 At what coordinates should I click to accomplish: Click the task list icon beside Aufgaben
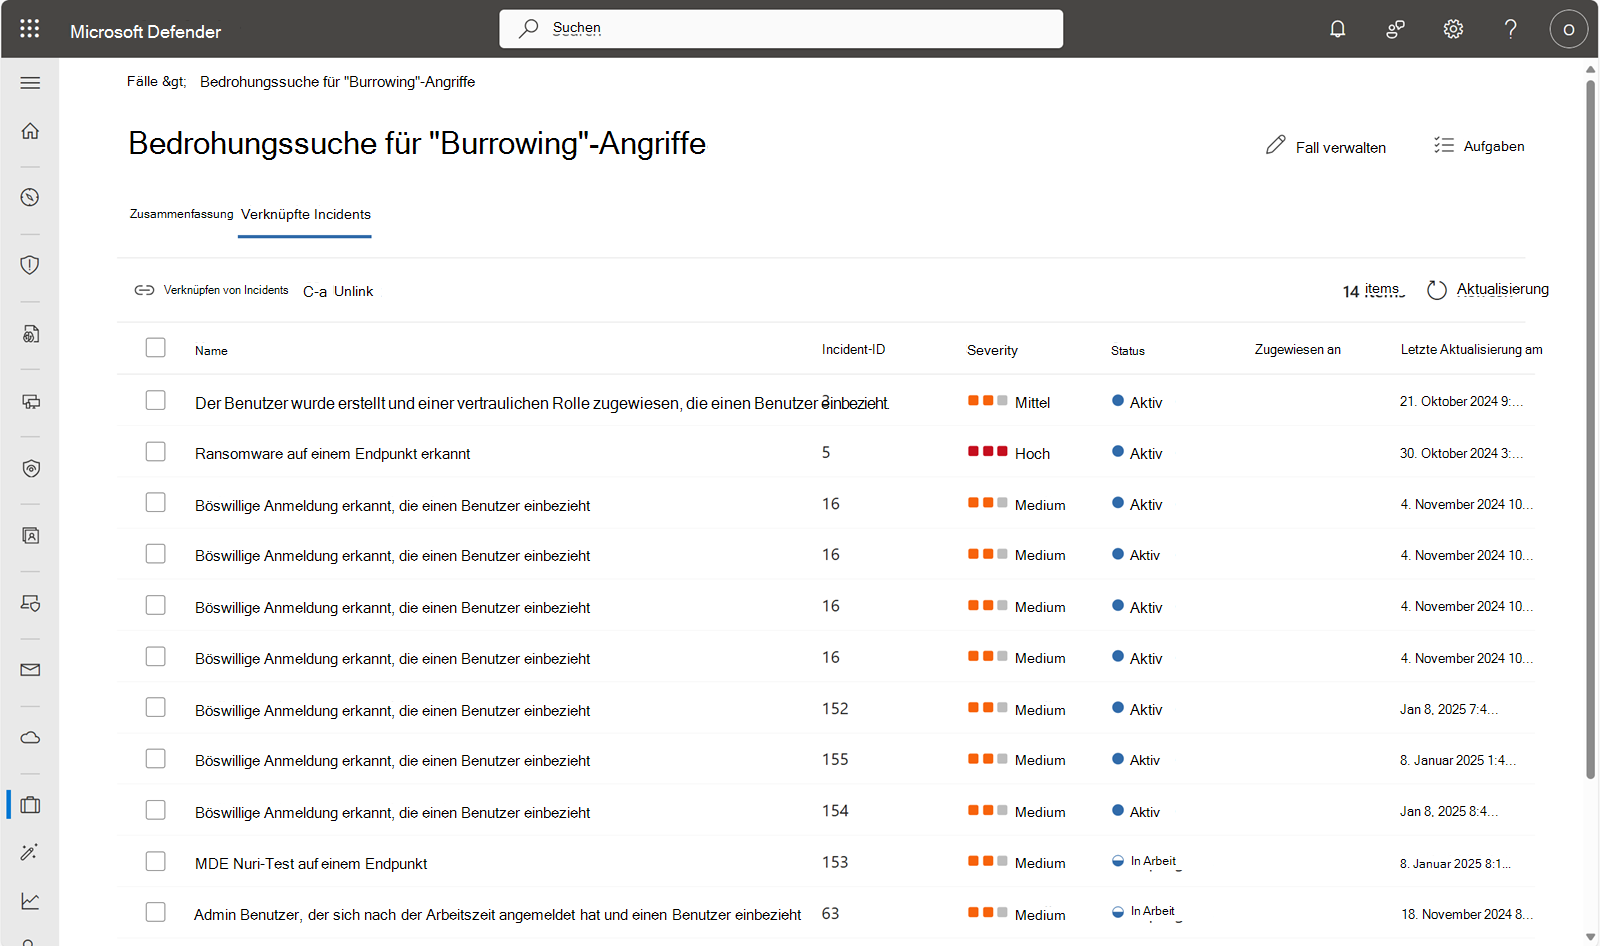tap(1443, 146)
